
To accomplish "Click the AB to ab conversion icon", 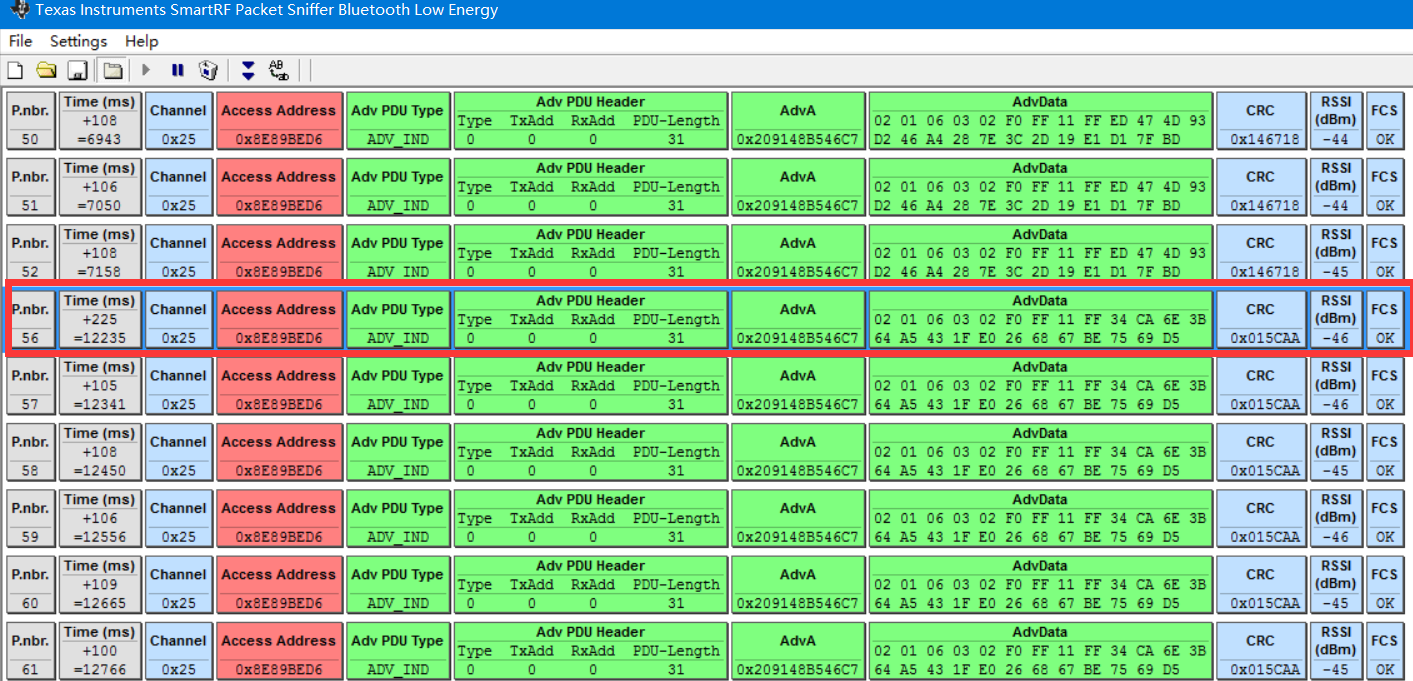I will pyautogui.click(x=279, y=70).
